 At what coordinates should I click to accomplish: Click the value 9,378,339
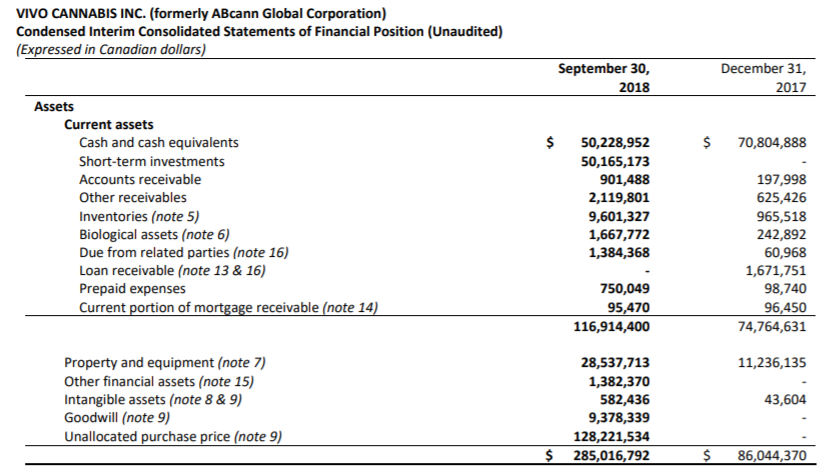[619, 417]
